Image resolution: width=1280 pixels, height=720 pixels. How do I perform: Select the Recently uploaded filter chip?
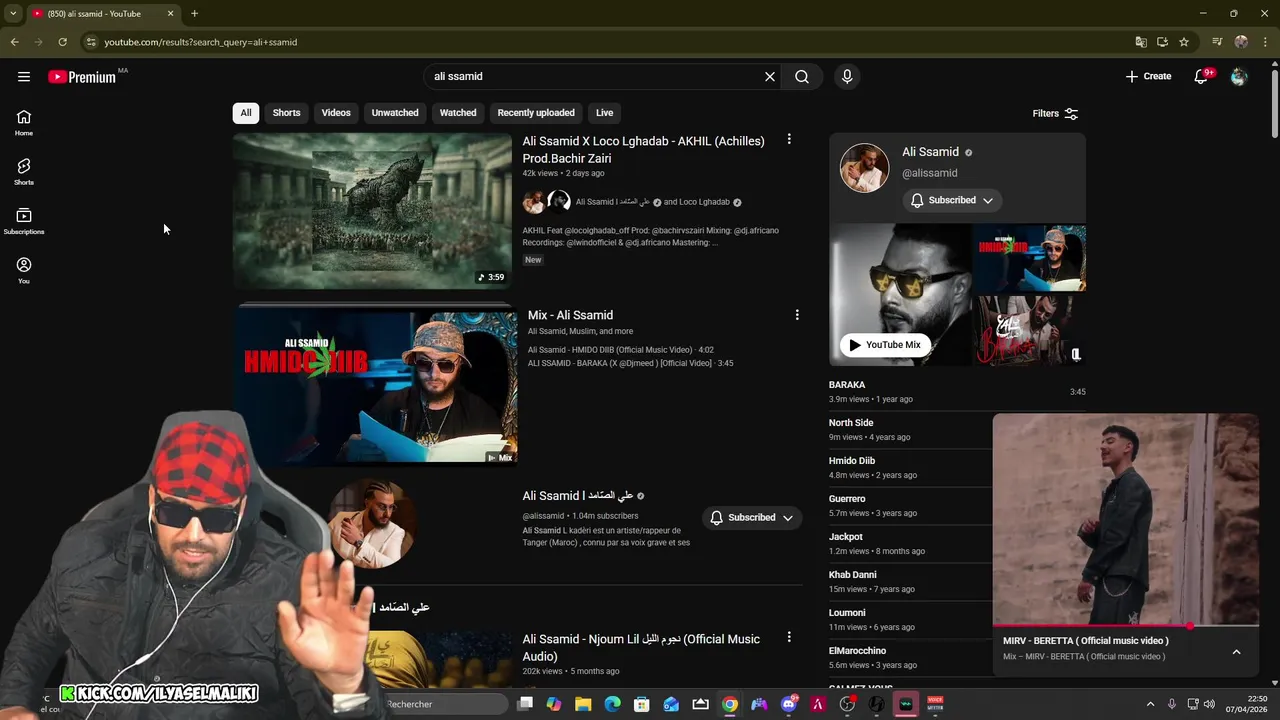[536, 113]
